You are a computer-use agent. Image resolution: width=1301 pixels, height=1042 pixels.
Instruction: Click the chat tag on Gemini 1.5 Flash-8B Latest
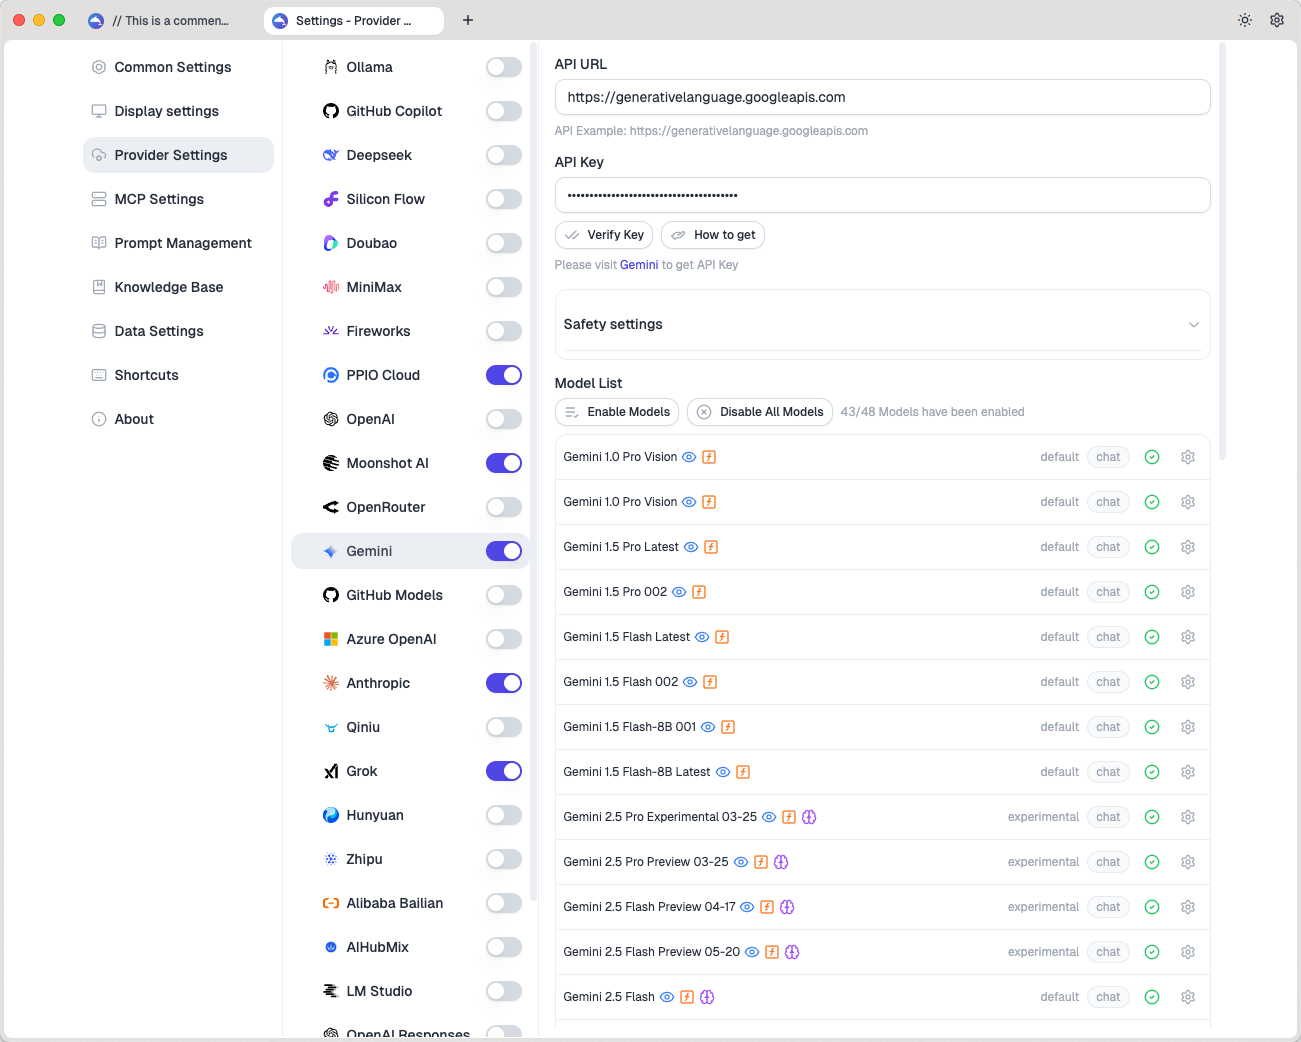coord(1108,772)
